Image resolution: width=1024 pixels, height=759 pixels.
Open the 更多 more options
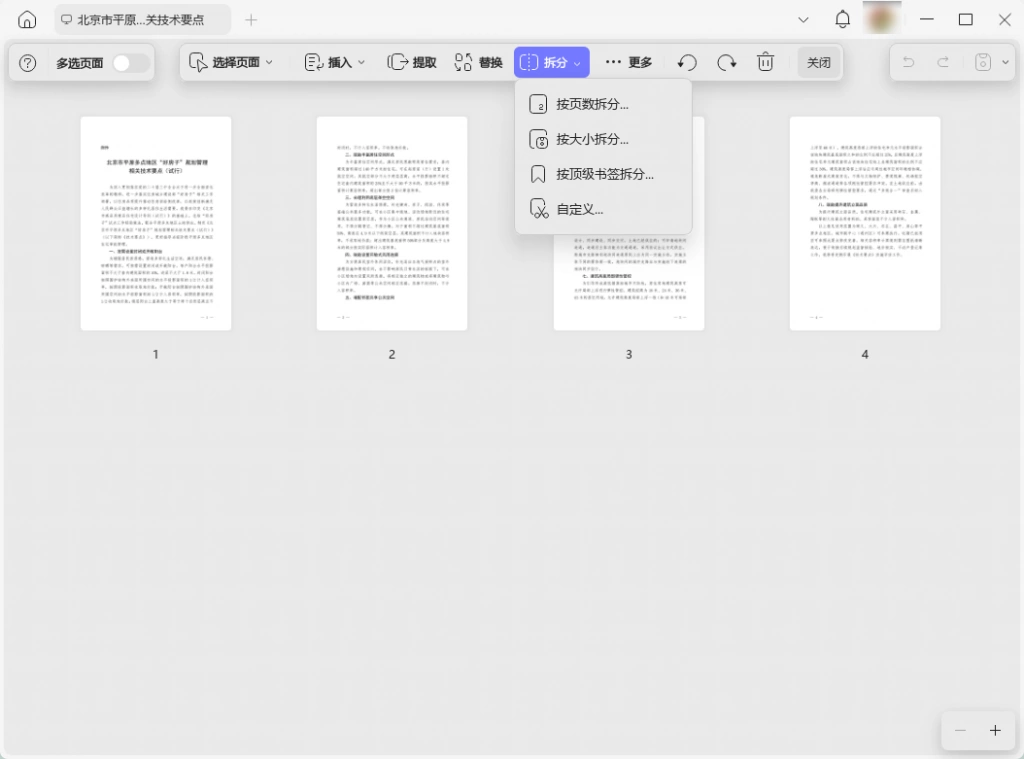coord(628,62)
